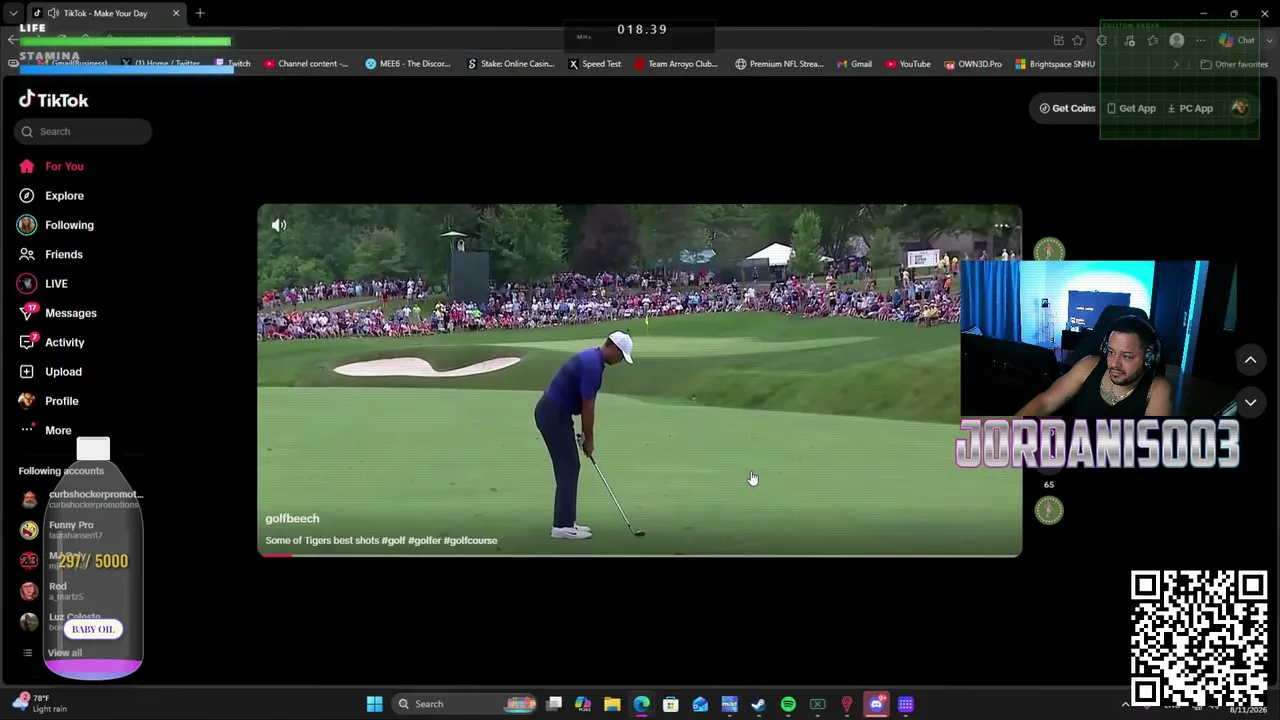This screenshot has width=1280, height=720.
Task: Expand the More menu
Action: (x=45, y=430)
